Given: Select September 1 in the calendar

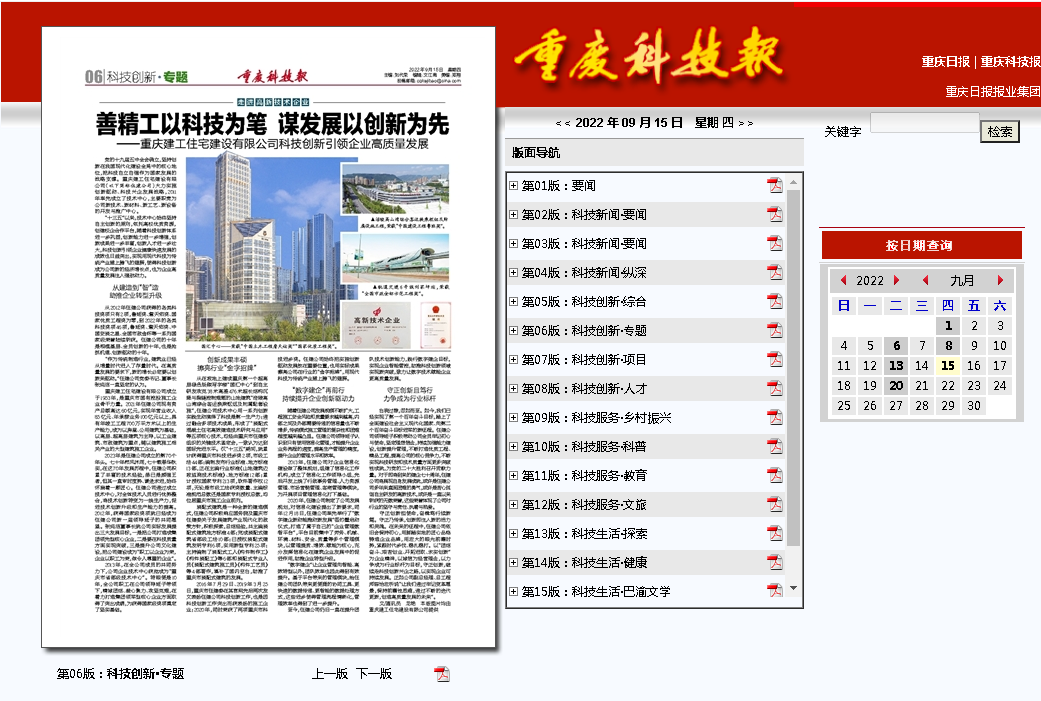Looking at the screenshot, I should pos(948,326).
